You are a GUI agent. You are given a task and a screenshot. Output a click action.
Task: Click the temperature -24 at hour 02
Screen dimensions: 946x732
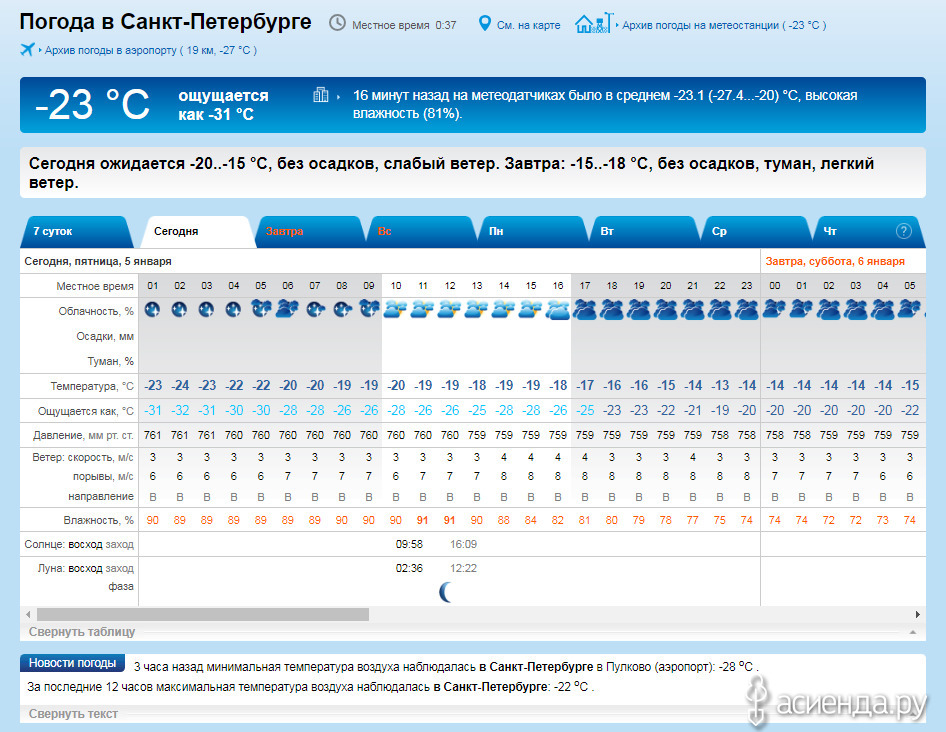[180, 385]
